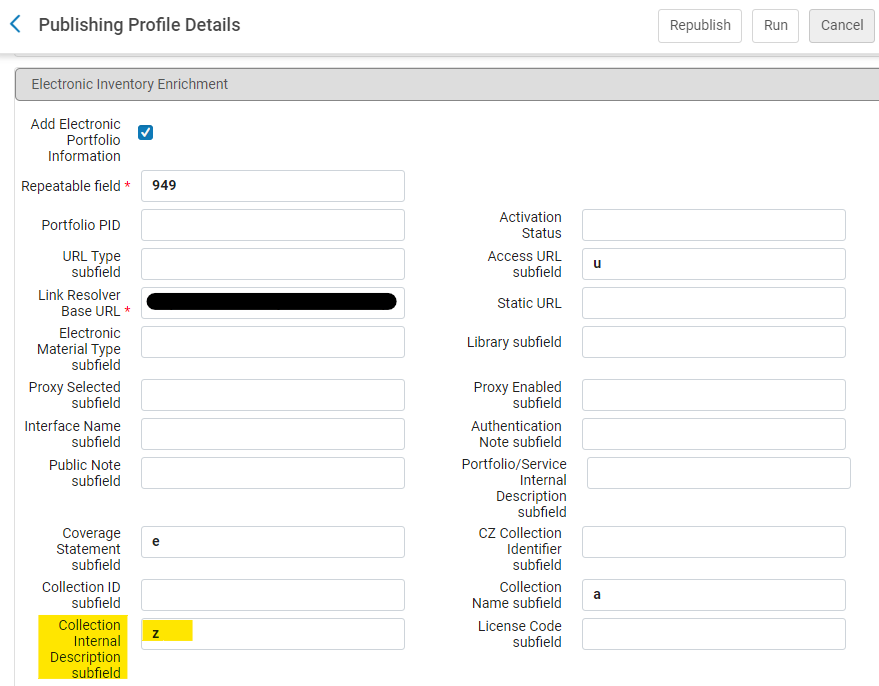Click the Library subfield input
Viewport: 879px width, 686px height.
point(713,342)
